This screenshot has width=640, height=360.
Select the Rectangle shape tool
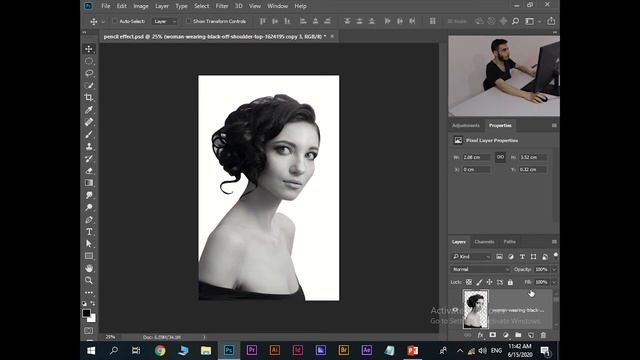tap(89, 256)
